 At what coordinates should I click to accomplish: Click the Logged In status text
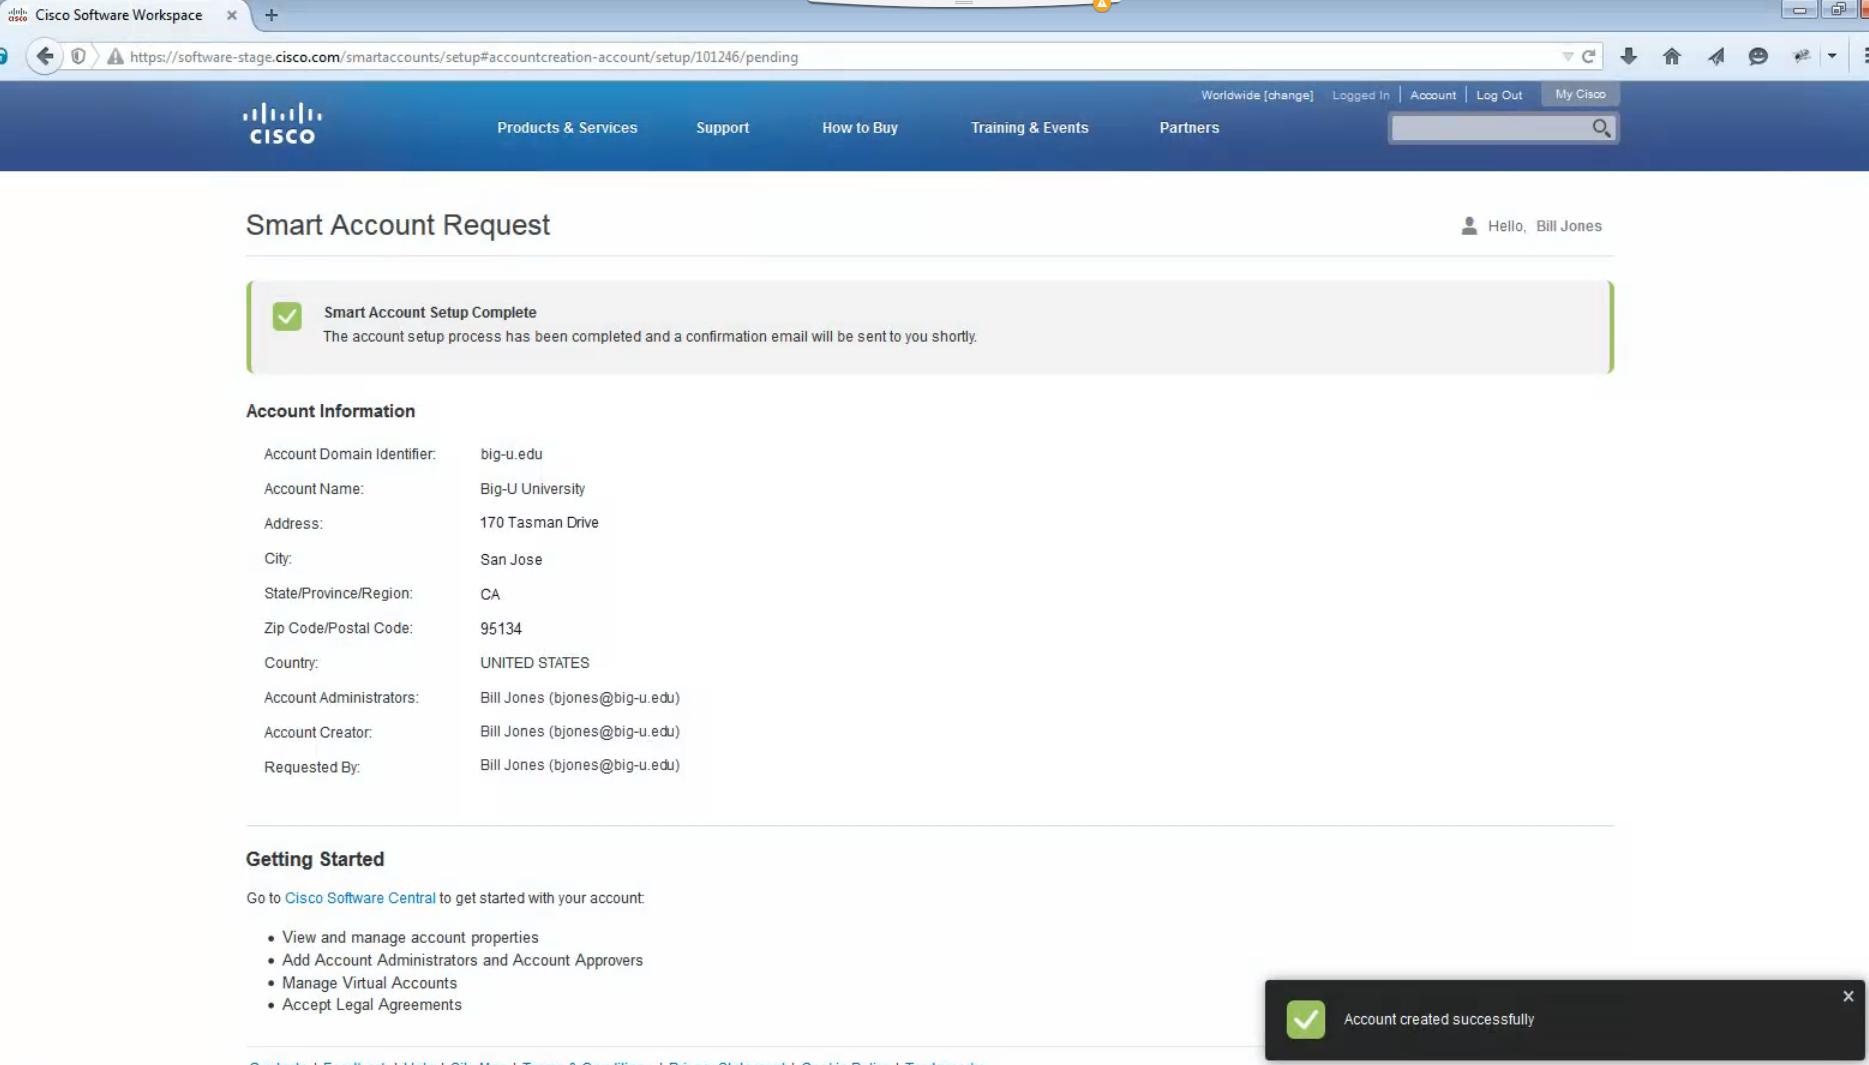[1360, 95]
